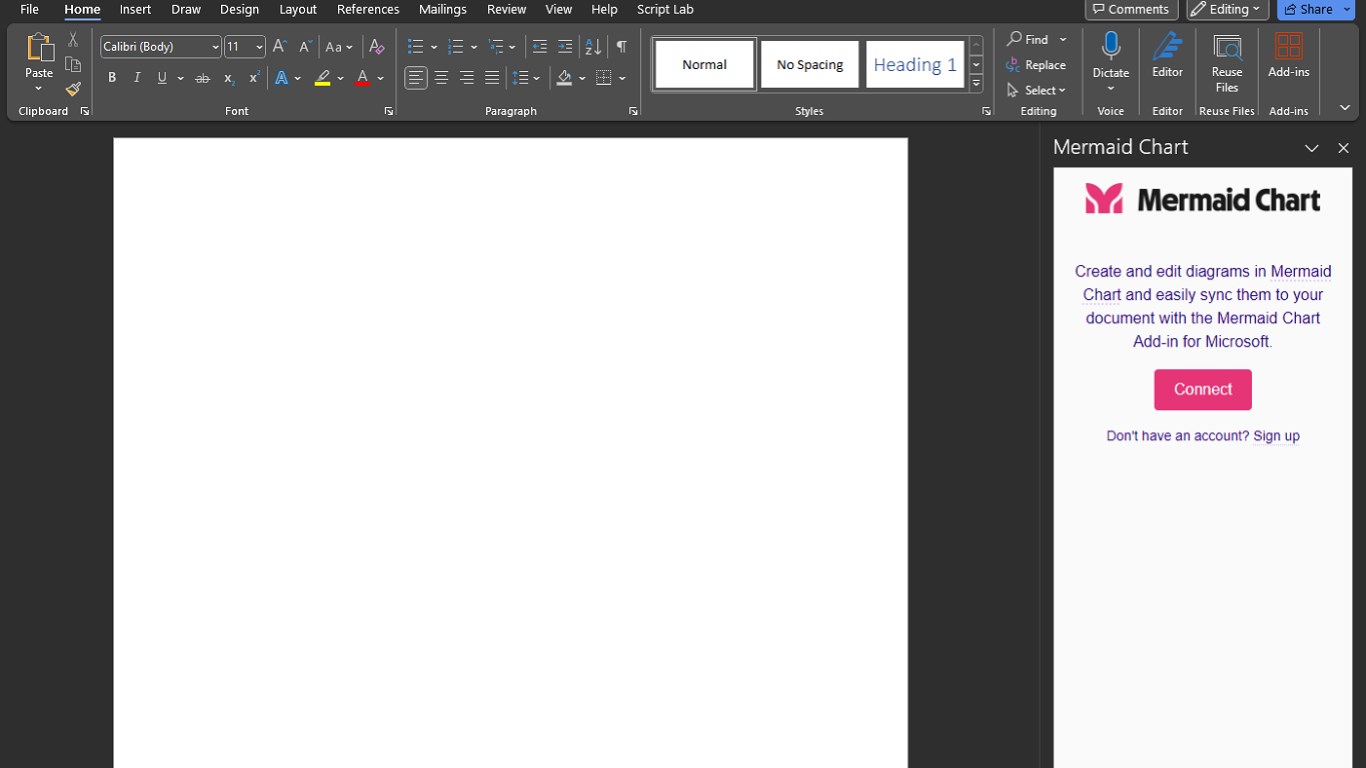The image size is (1366, 768).
Task: Click the Reuse Files icon
Action: click(x=1227, y=46)
